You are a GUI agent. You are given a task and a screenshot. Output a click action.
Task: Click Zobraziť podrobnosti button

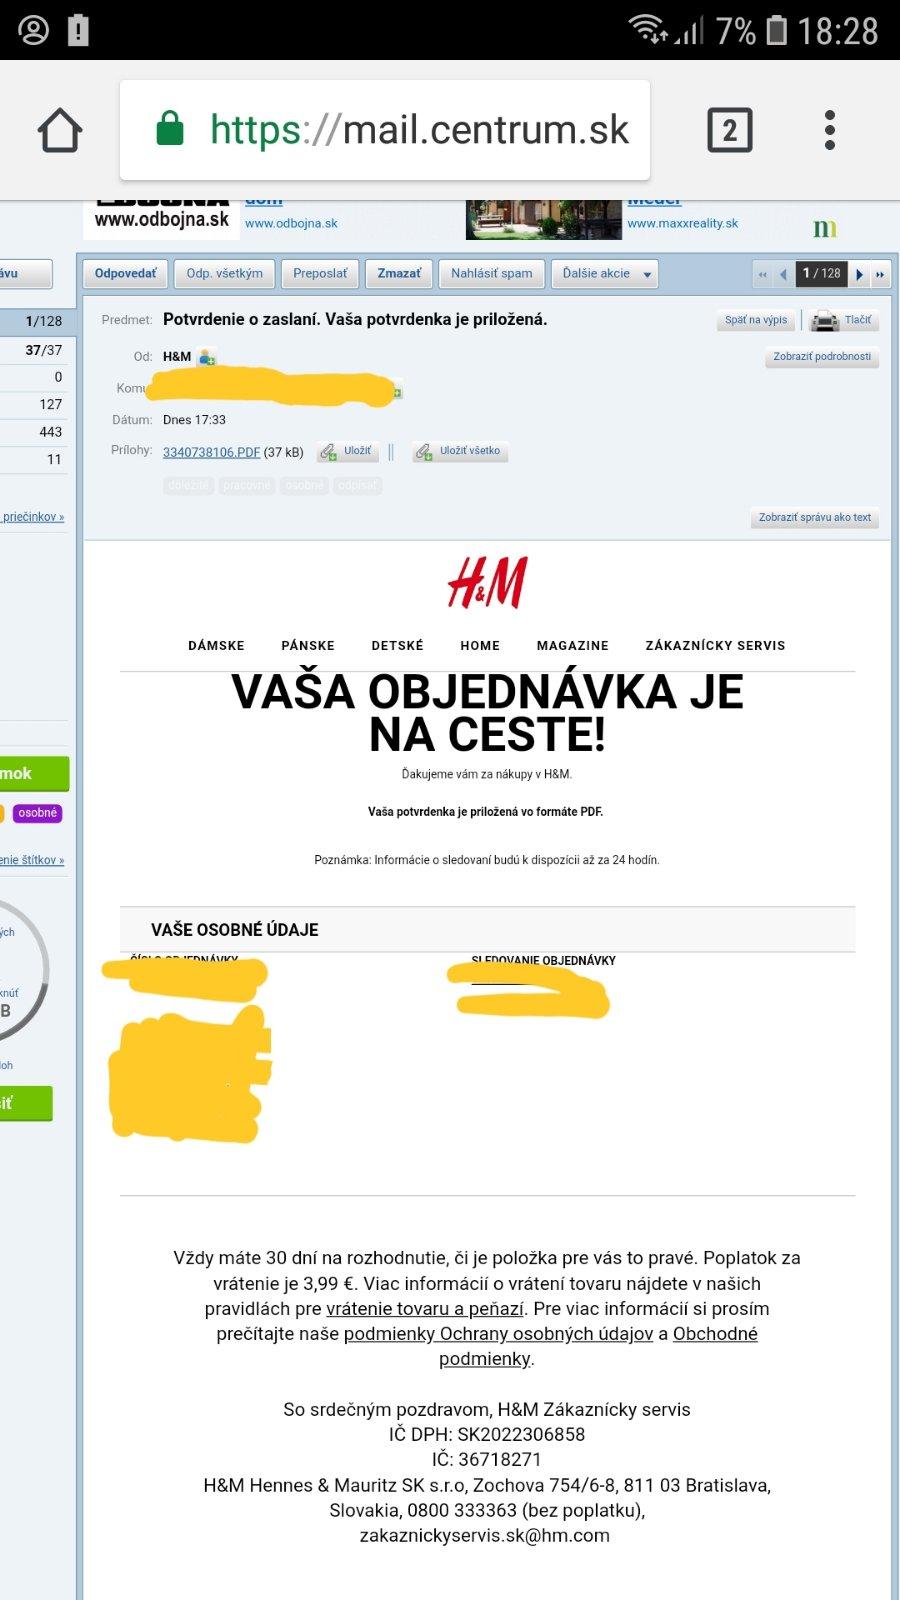[x=822, y=357]
